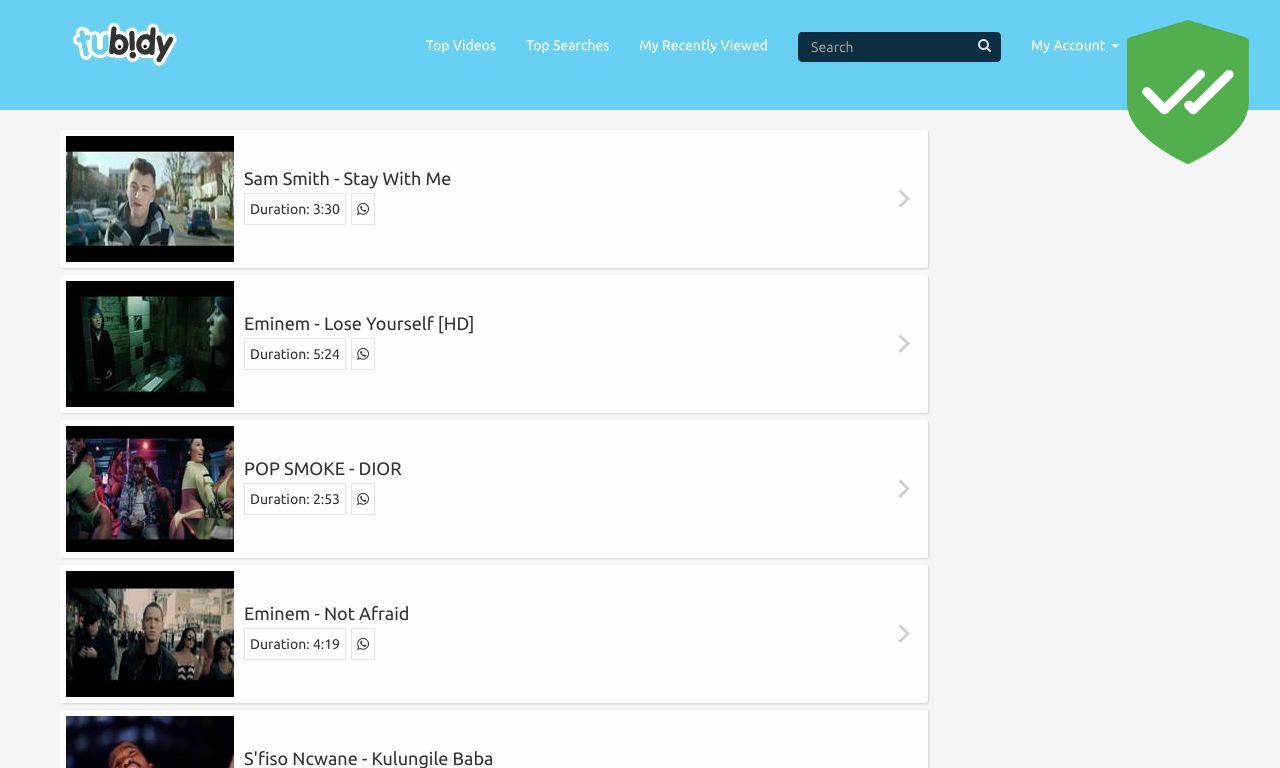Click the green shield checkmark badge
The width and height of the screenshot is (1280, 768).
(x=1188, y=91)
